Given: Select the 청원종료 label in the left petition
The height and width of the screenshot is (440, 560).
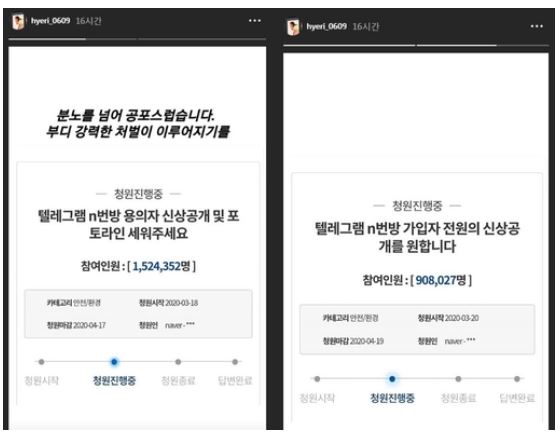Looking at the screenshot, I should coord(178,381).
